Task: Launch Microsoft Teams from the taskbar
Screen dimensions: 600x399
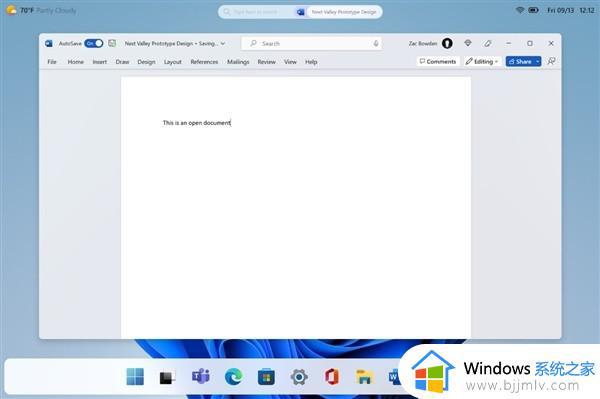Action: [x=201, y=377]
